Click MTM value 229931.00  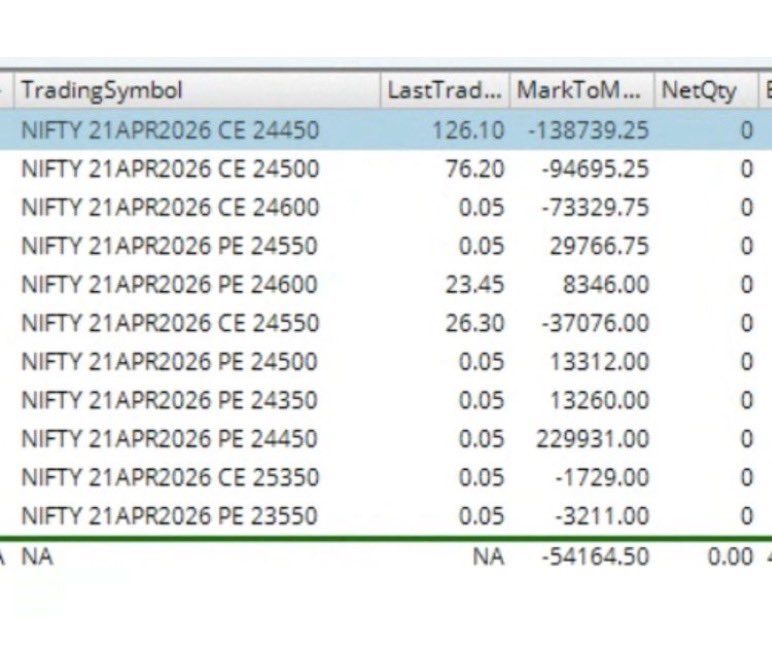click(x=593, y=439)
